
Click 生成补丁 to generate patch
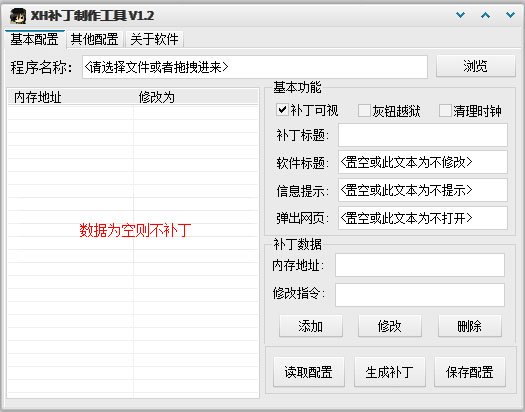coord(390,372)
